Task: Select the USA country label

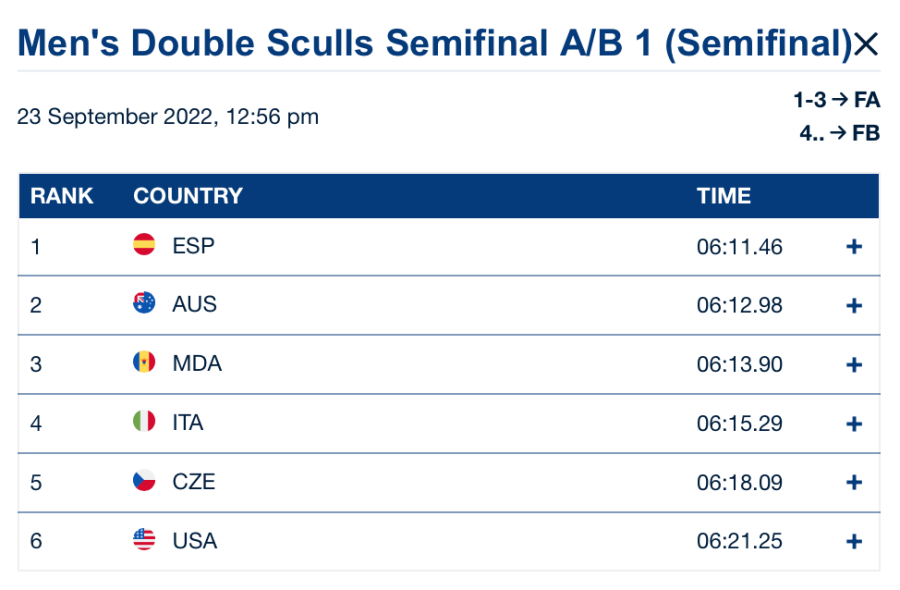Action: click(194, 541)
